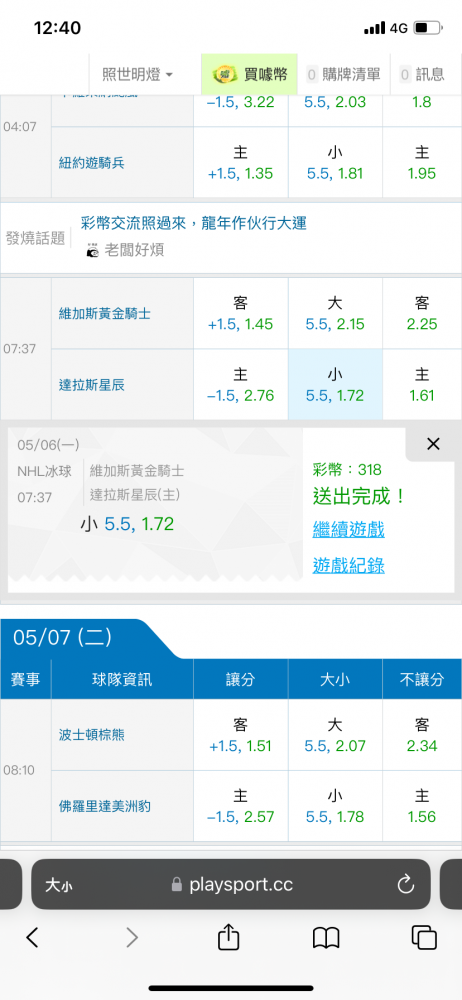
Task: Tap the 12:40 status bar clock
Action: 57,28
